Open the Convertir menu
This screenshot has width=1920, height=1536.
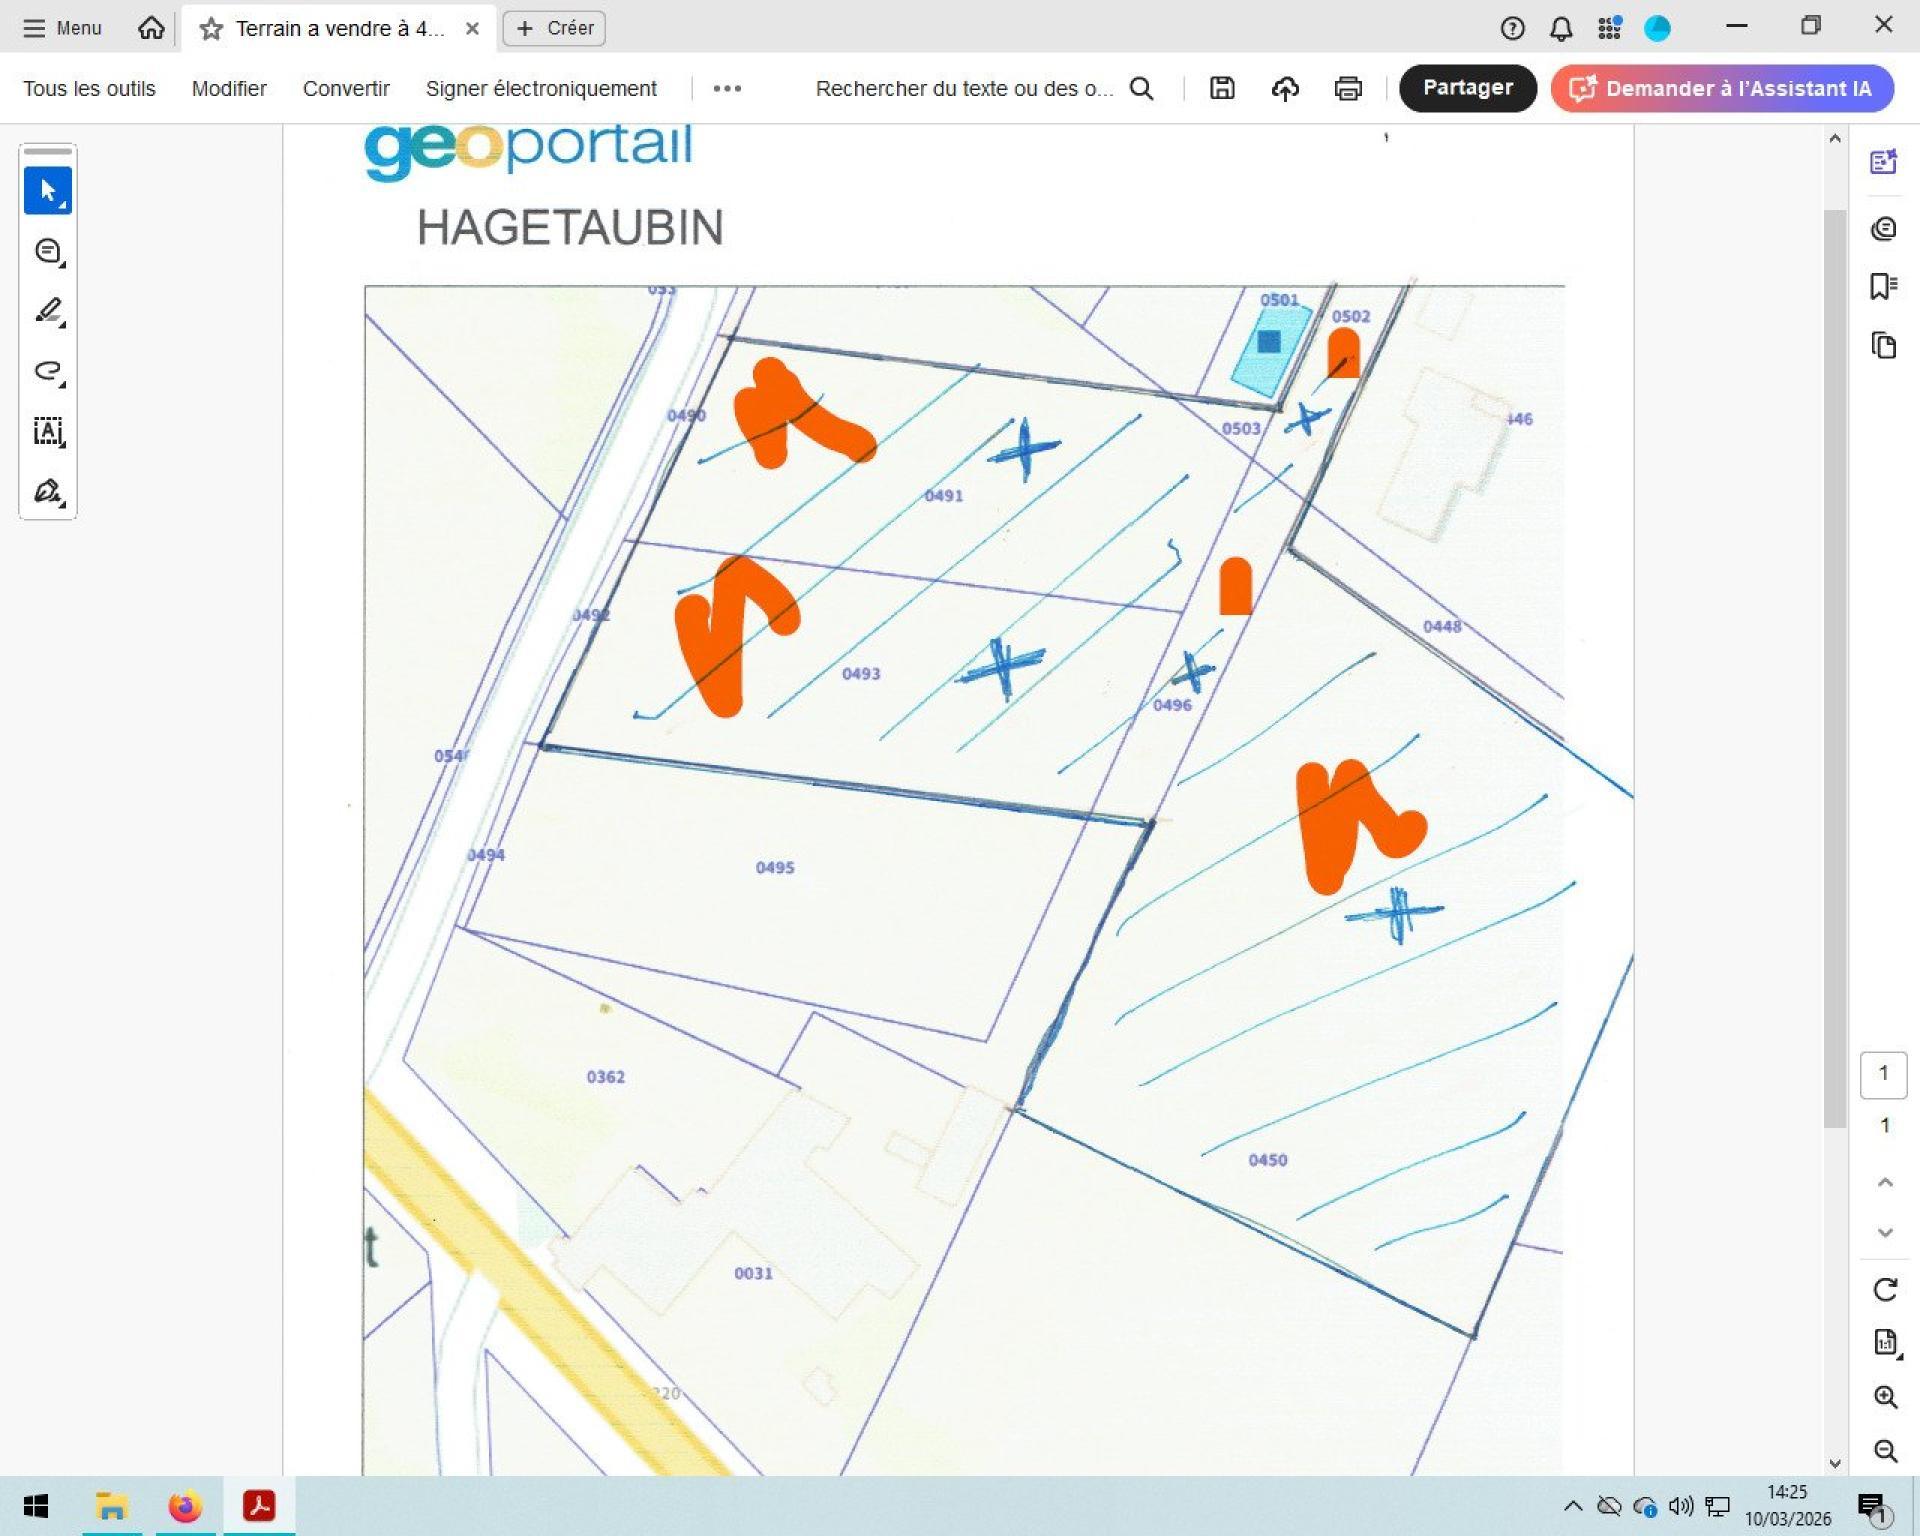(x=346, y=88)
